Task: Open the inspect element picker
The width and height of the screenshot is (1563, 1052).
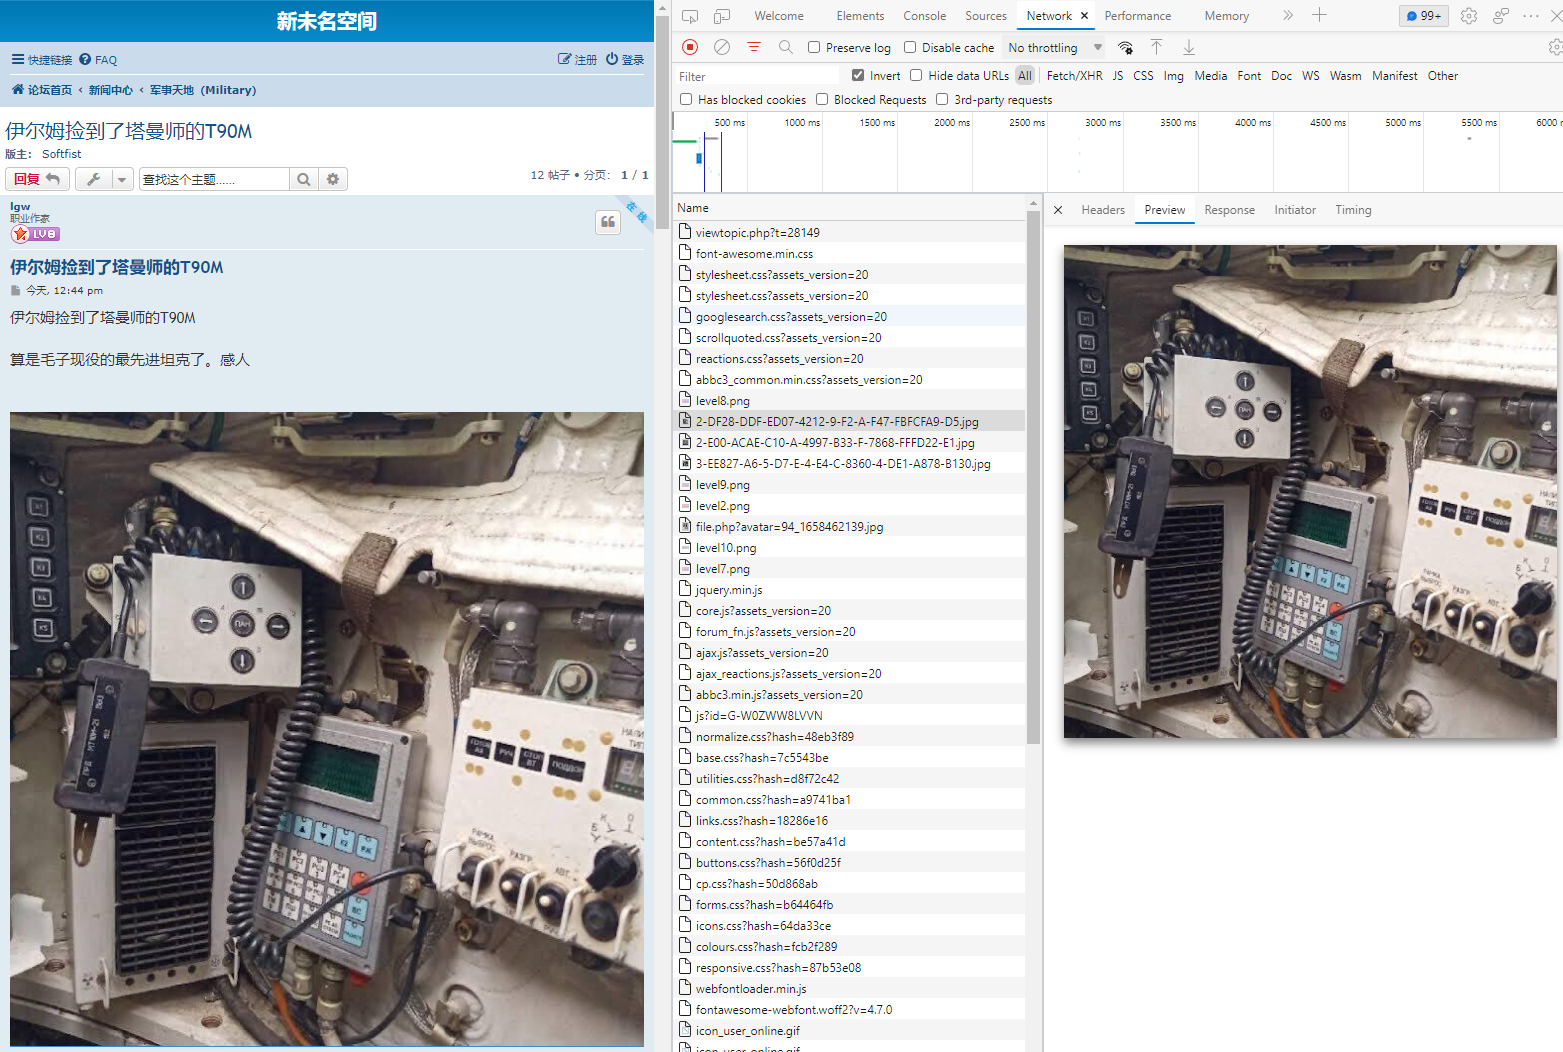Action: pos(690,16)
